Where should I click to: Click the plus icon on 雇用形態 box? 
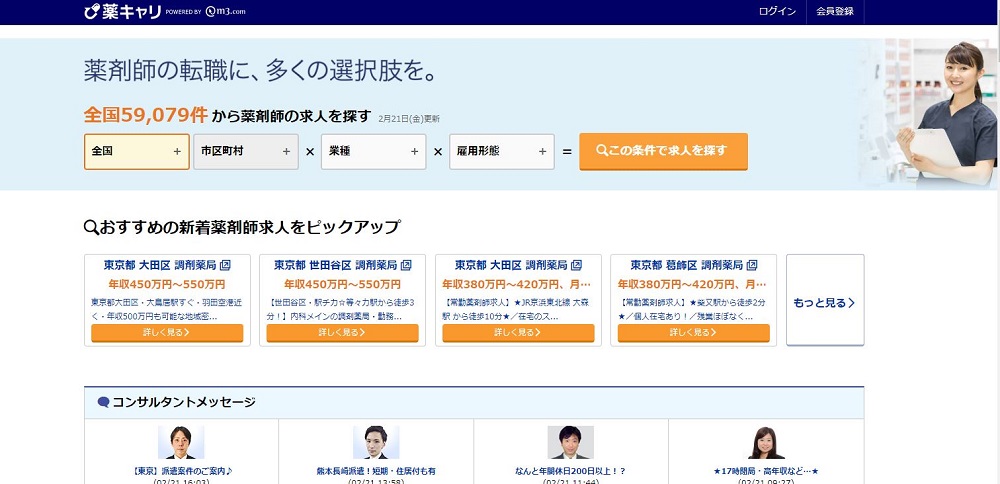pos(543,152)
